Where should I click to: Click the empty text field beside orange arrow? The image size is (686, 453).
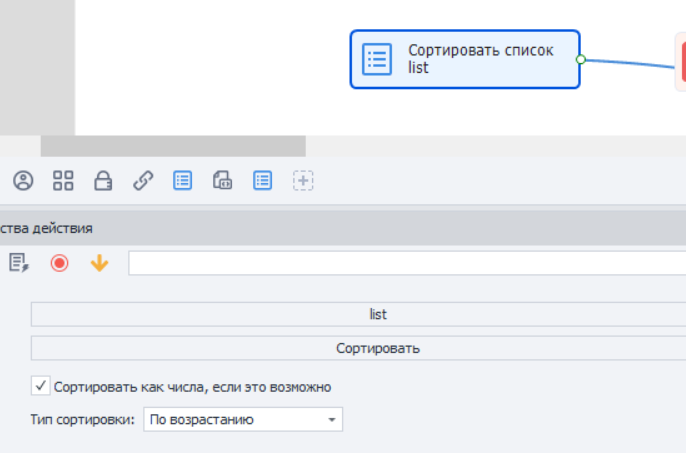[406, 263]
